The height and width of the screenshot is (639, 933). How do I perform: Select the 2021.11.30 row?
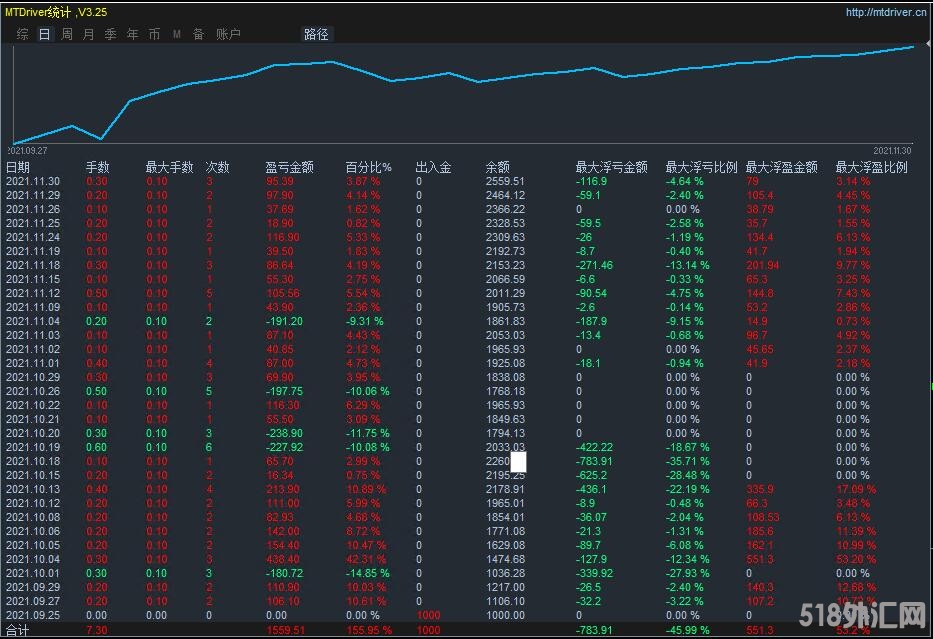tap(33, 181)
